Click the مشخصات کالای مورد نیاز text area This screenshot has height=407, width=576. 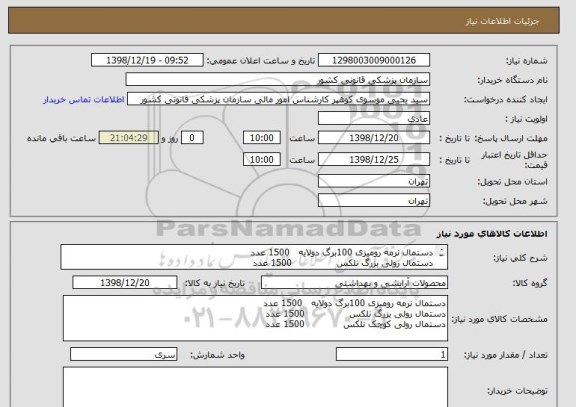click(x=255, y=318)
